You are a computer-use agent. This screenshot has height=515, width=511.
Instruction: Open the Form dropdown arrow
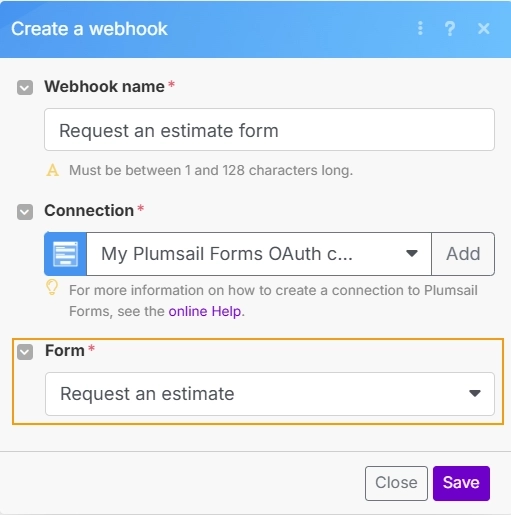click(475, 394)
